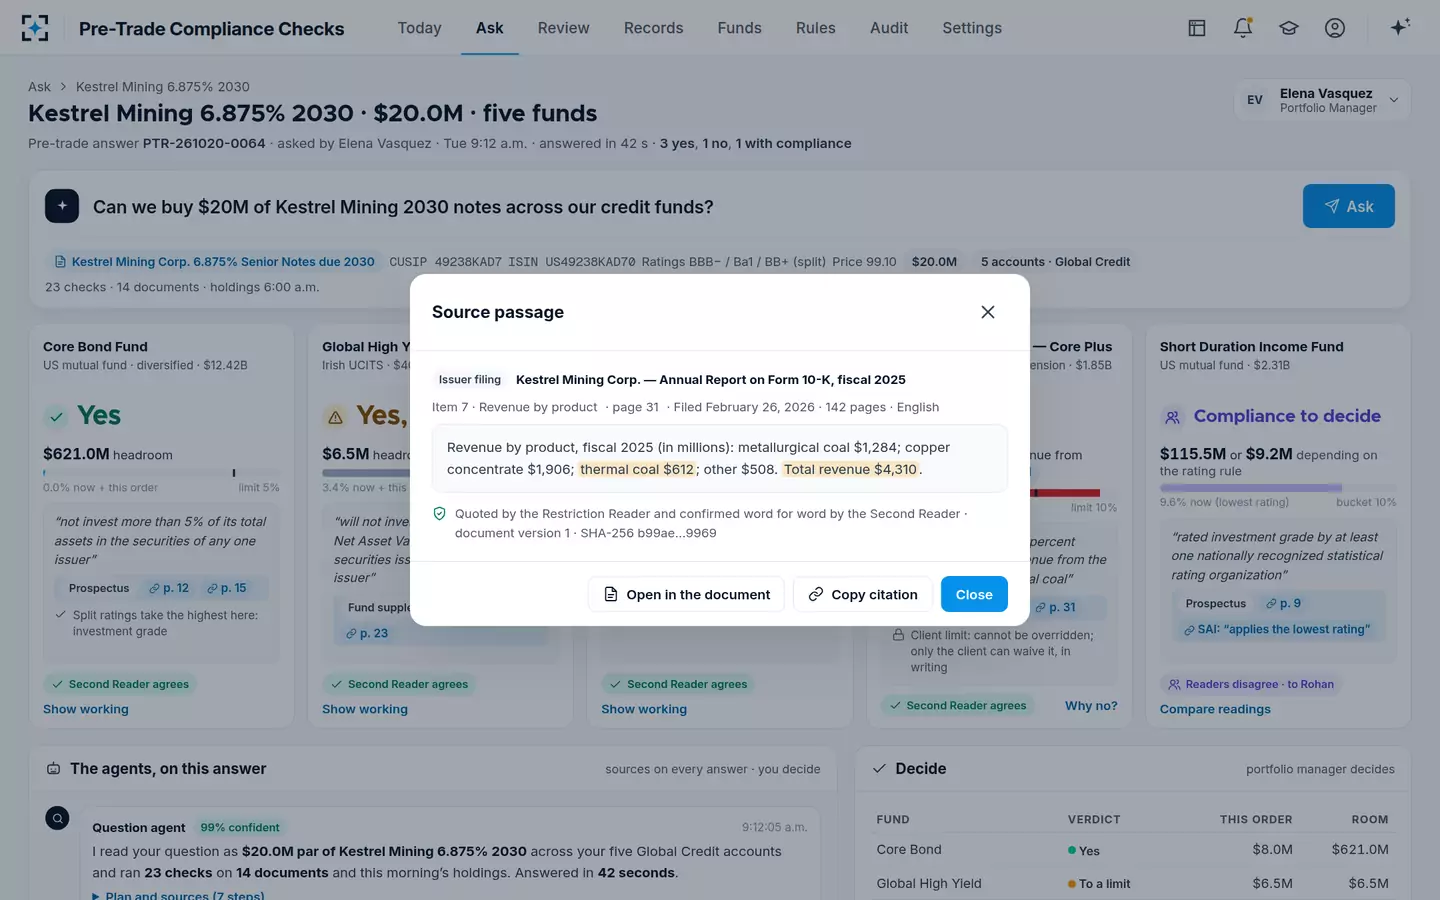Click the document icon on Kestrel Mining notes chip
1440x900 pixels.
(x=60, y=262)
